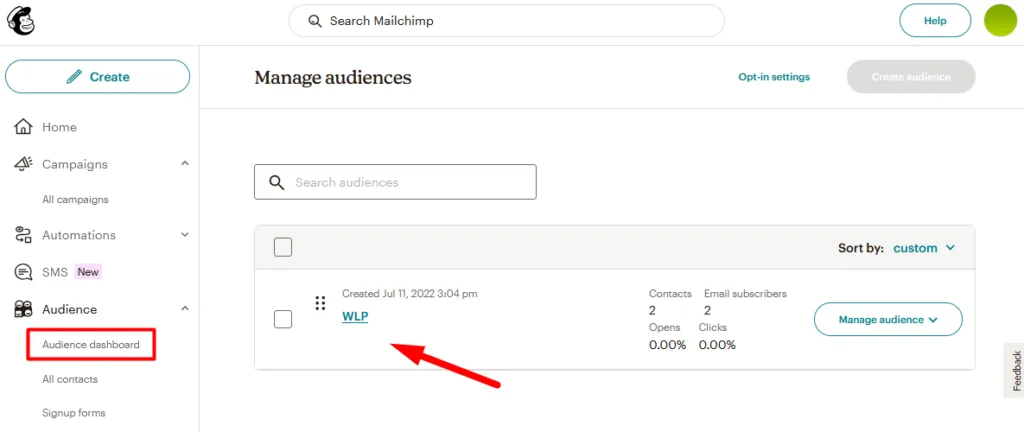Screen dimensions: 1024x432
Task: Expand the Automations menu chevron
Action: point(185,234)
